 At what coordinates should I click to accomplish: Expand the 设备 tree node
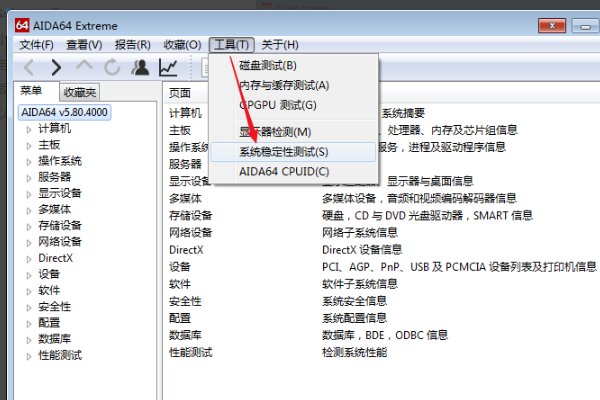29,275
